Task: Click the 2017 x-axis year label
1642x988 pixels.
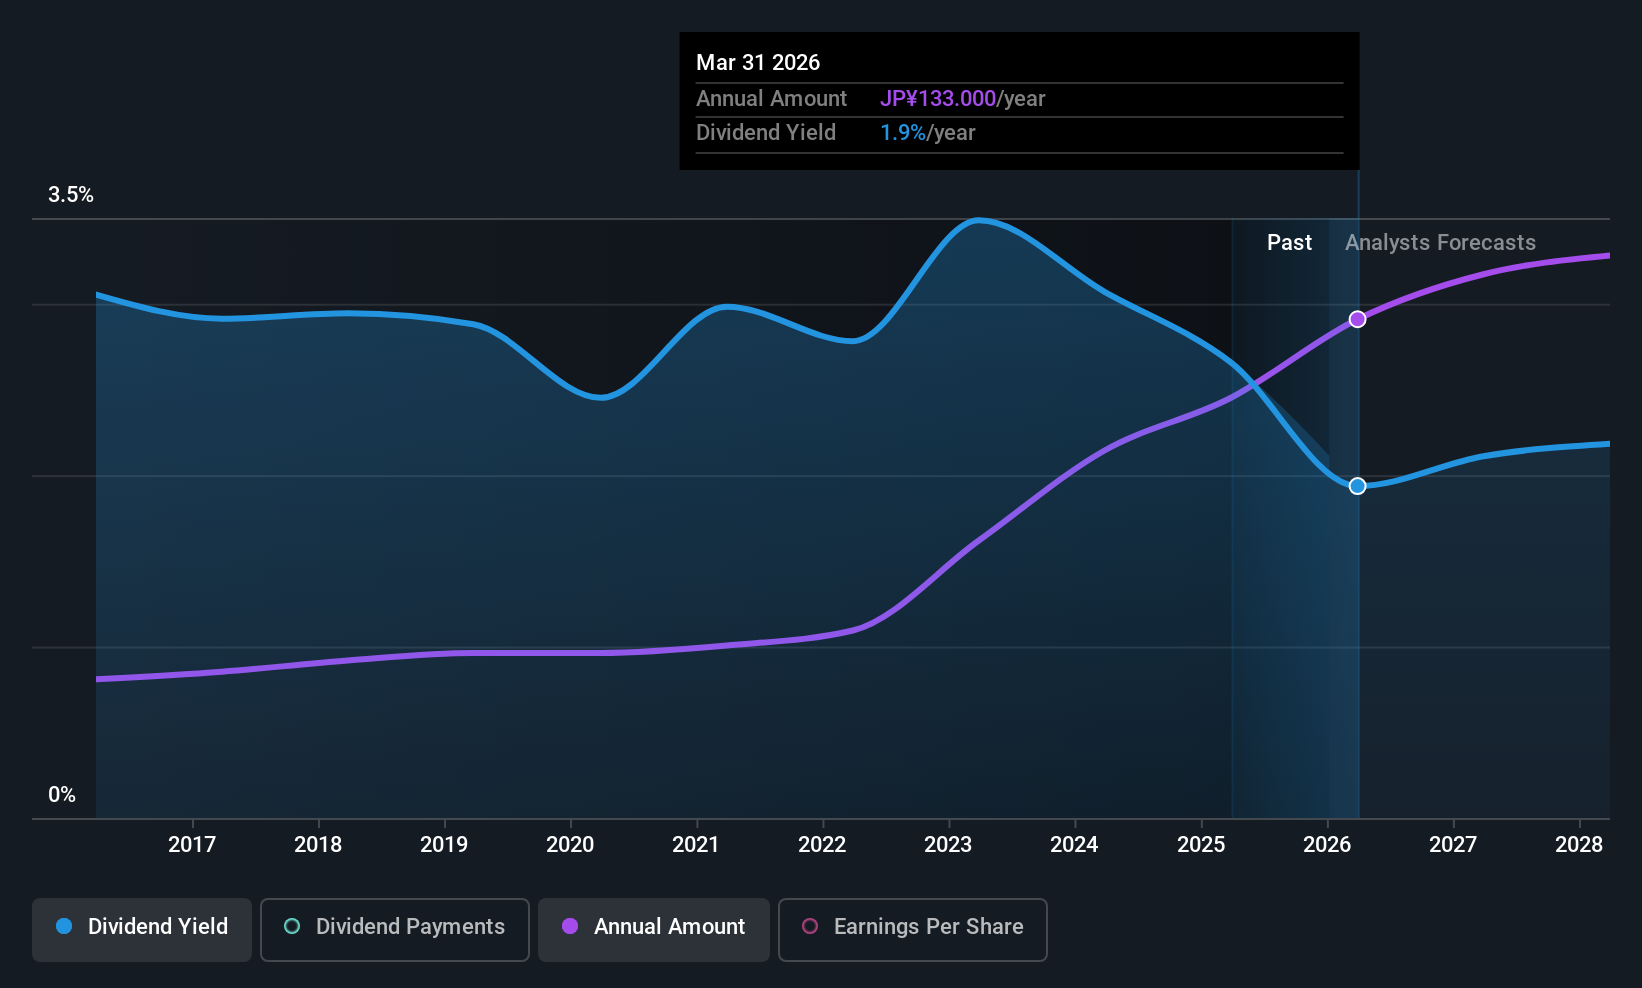Action: [x=192, y=844]
